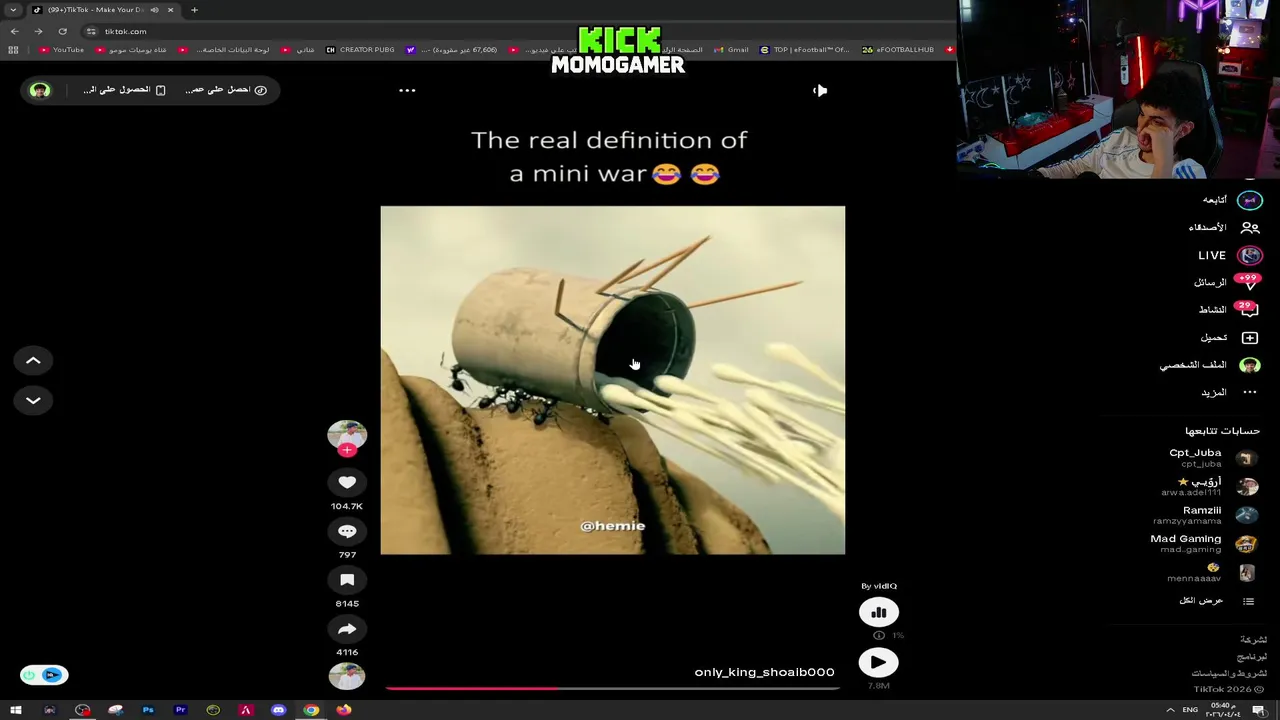Go to the next video arrow
1280x720 pixels.
tap(33, 400)
